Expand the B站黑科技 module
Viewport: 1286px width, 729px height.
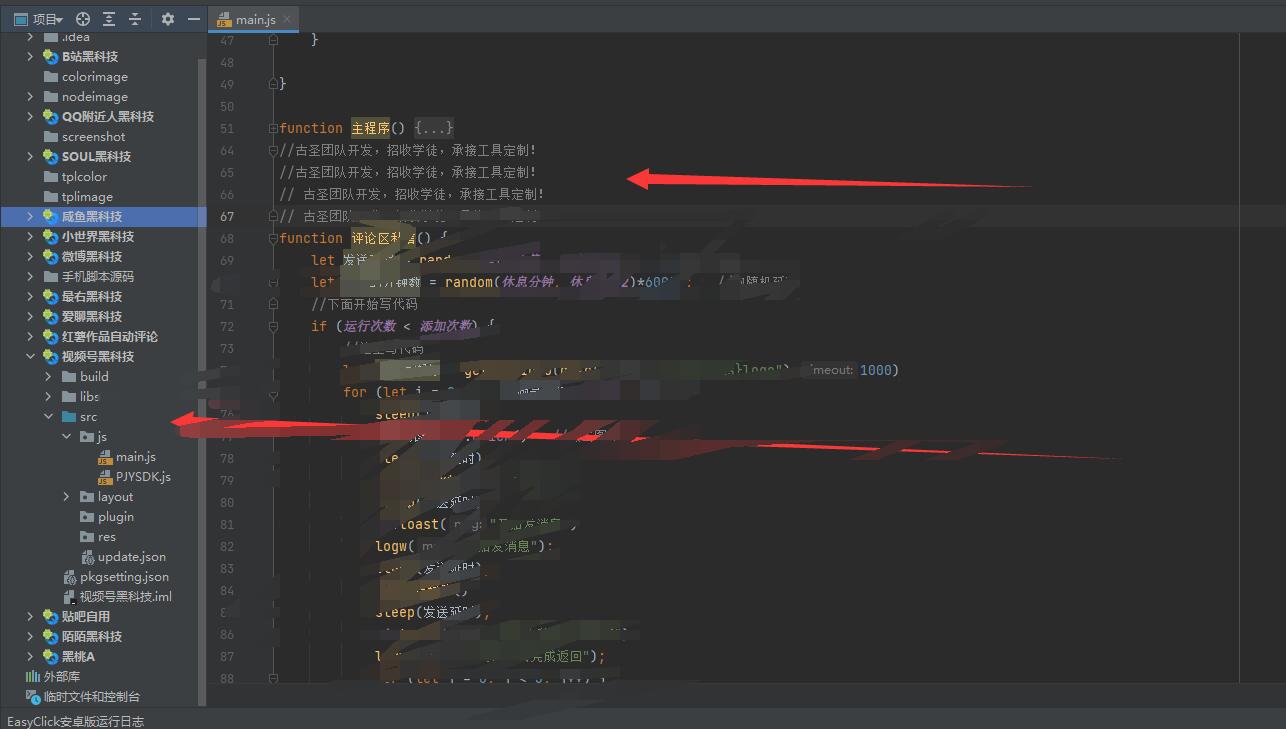pos(30,57)
